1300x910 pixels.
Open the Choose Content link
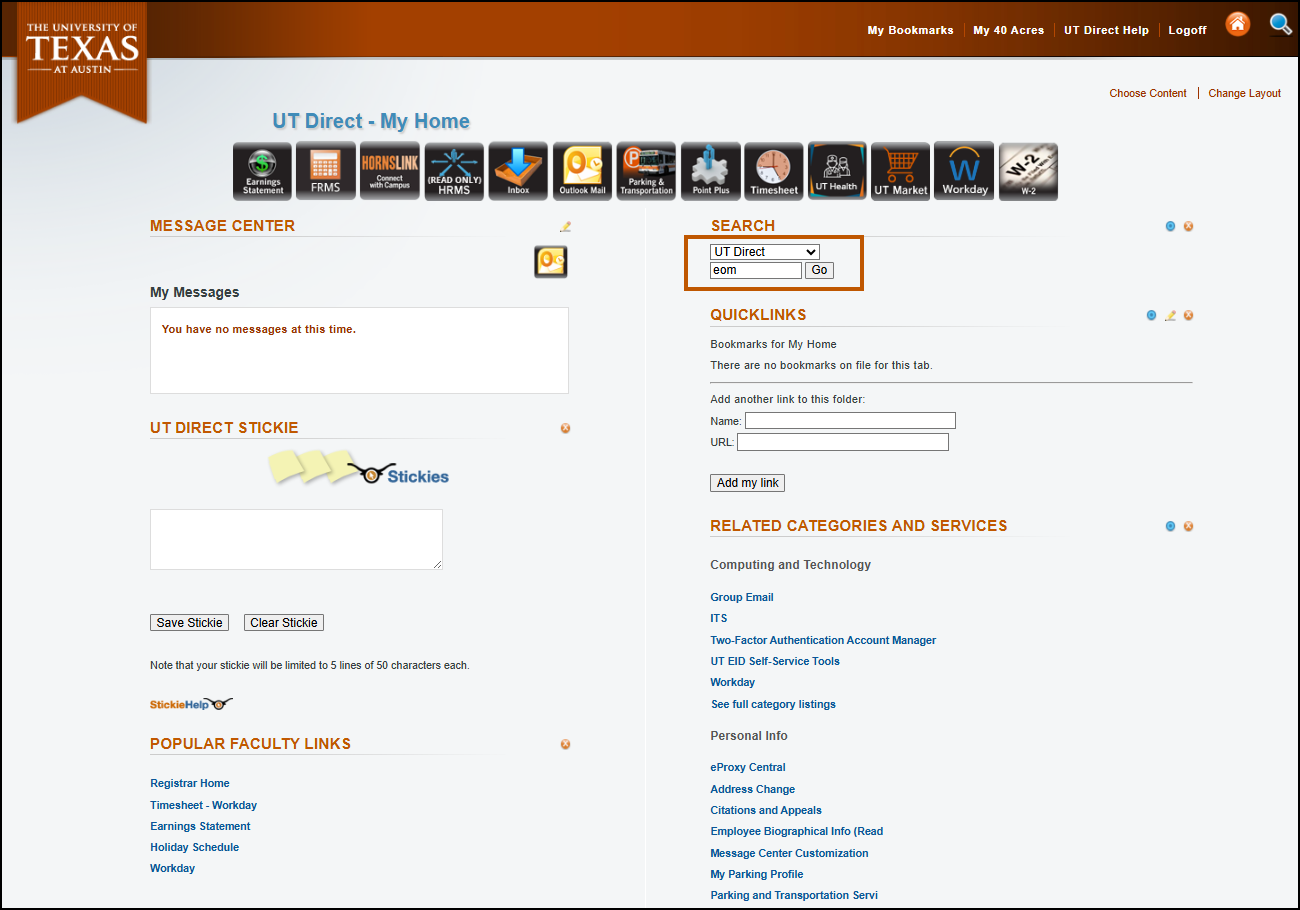point(1148,93)
